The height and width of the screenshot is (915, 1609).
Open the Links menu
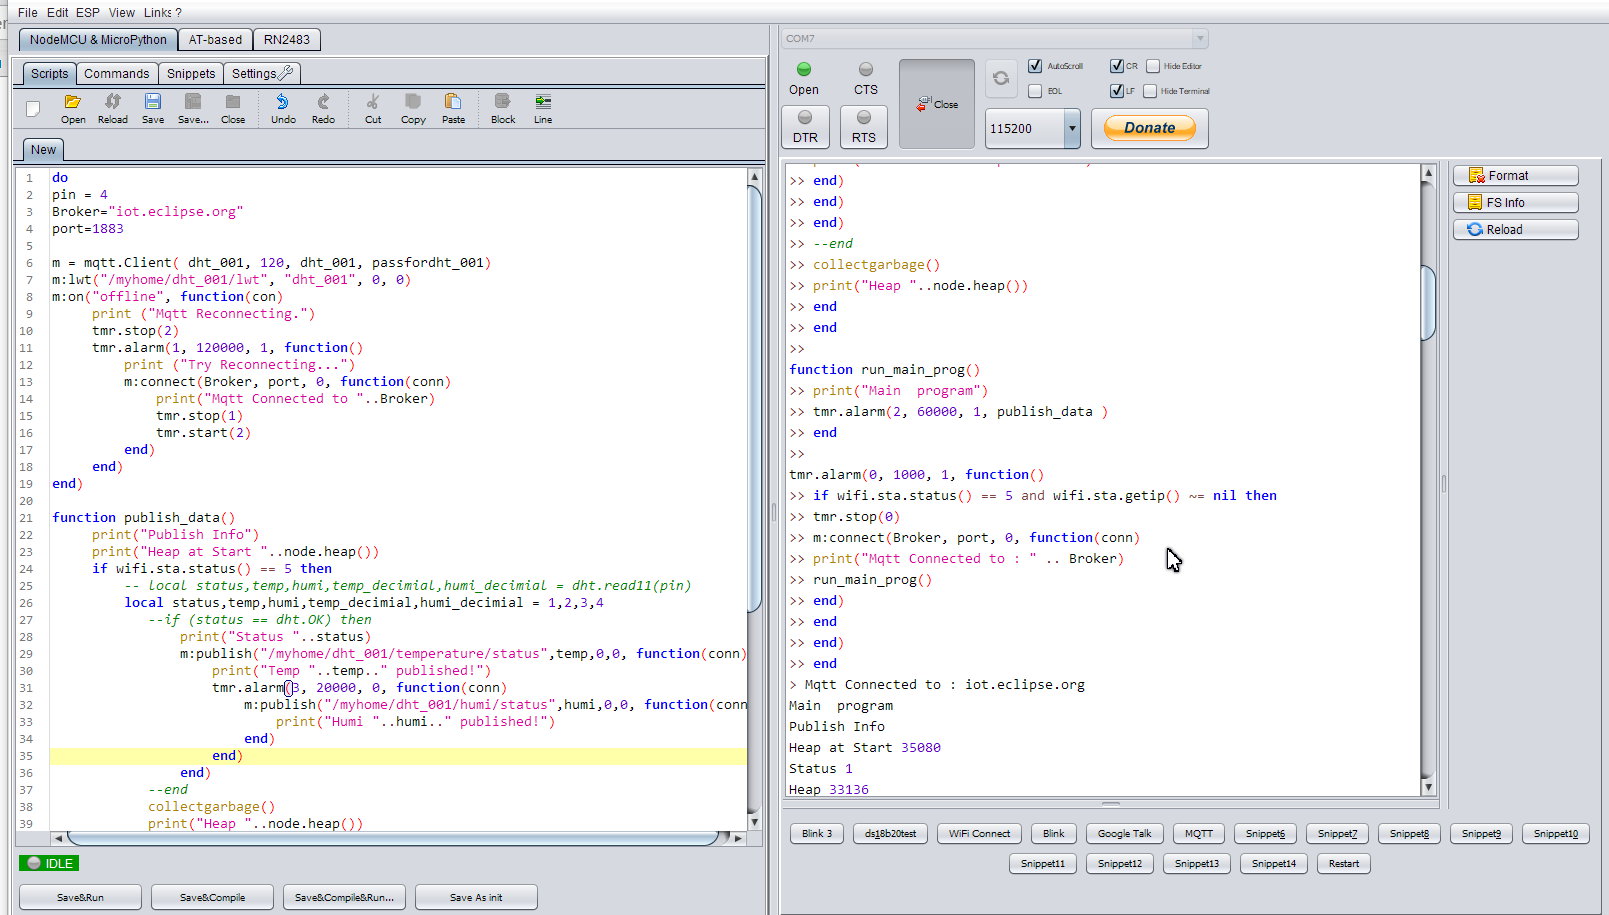158,13
